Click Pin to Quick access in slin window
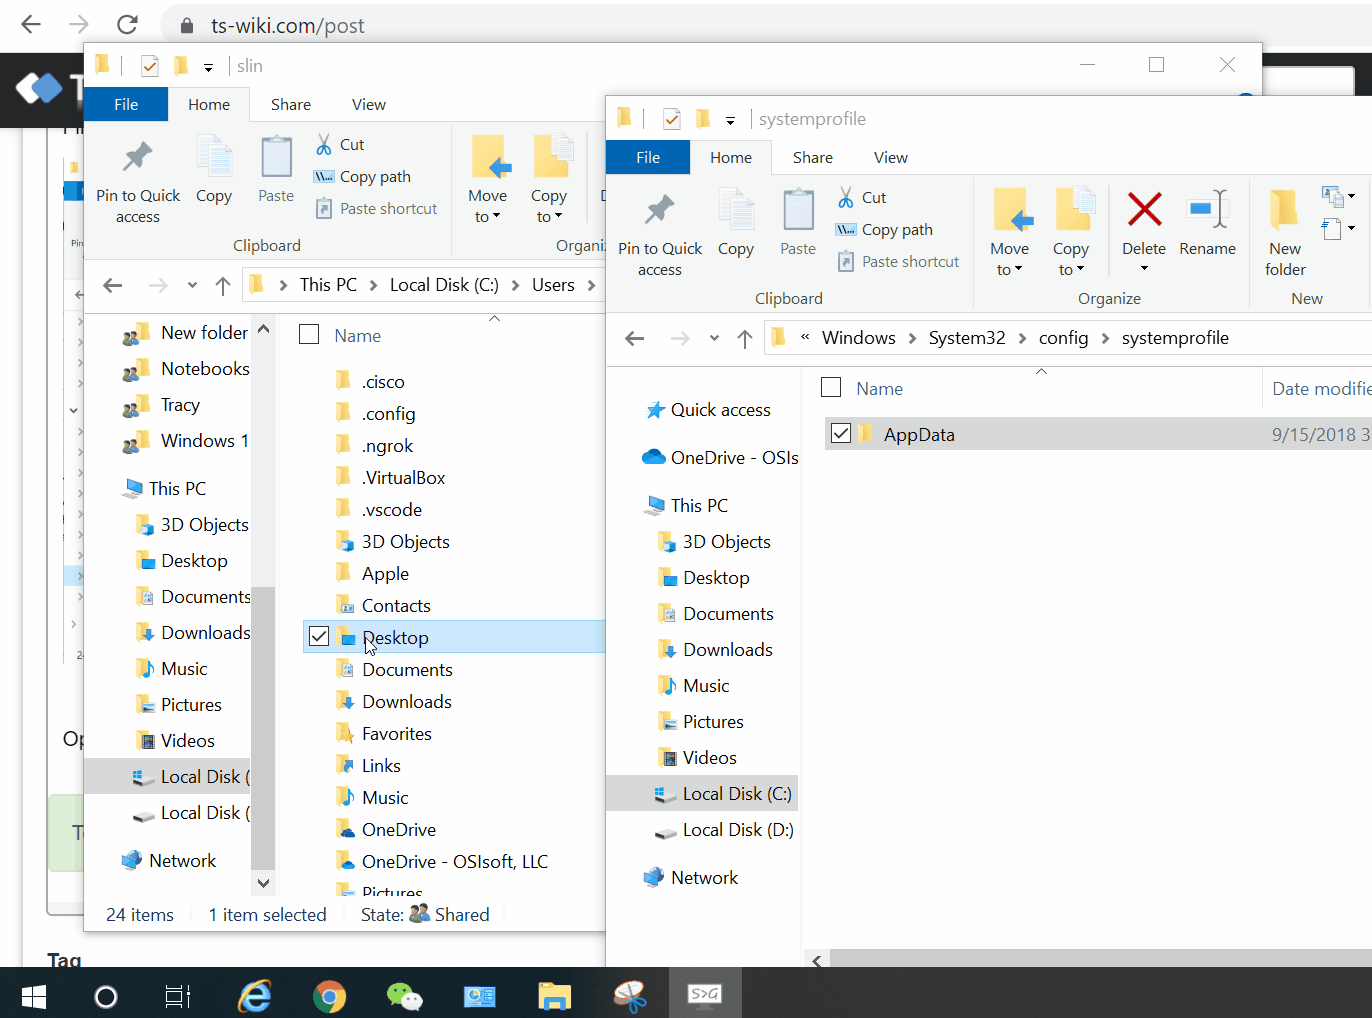Screen dimensions: 1372x1018 [x=138, y=180]
